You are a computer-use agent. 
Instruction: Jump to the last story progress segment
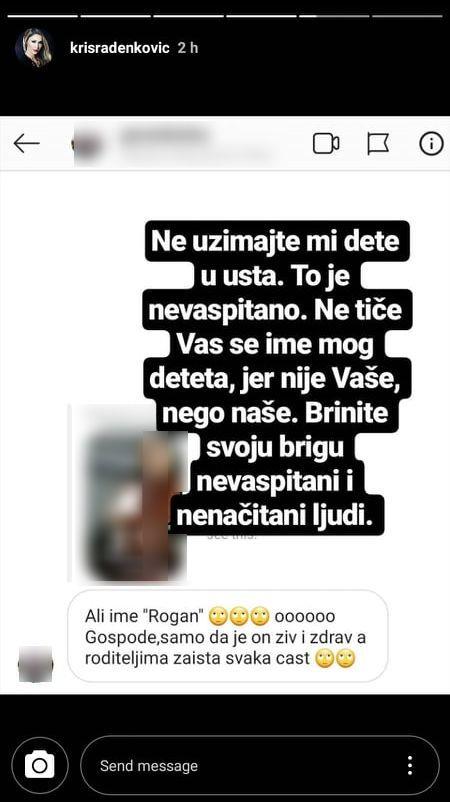point(407,16)
